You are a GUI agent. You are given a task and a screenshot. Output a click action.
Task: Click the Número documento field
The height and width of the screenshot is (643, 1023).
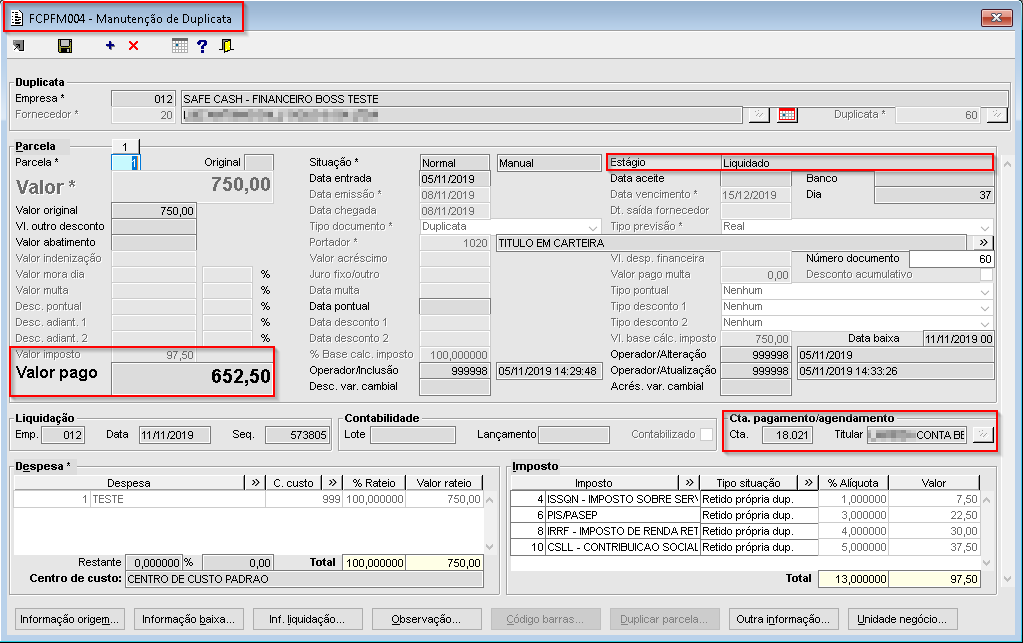(x=951, y=259)
